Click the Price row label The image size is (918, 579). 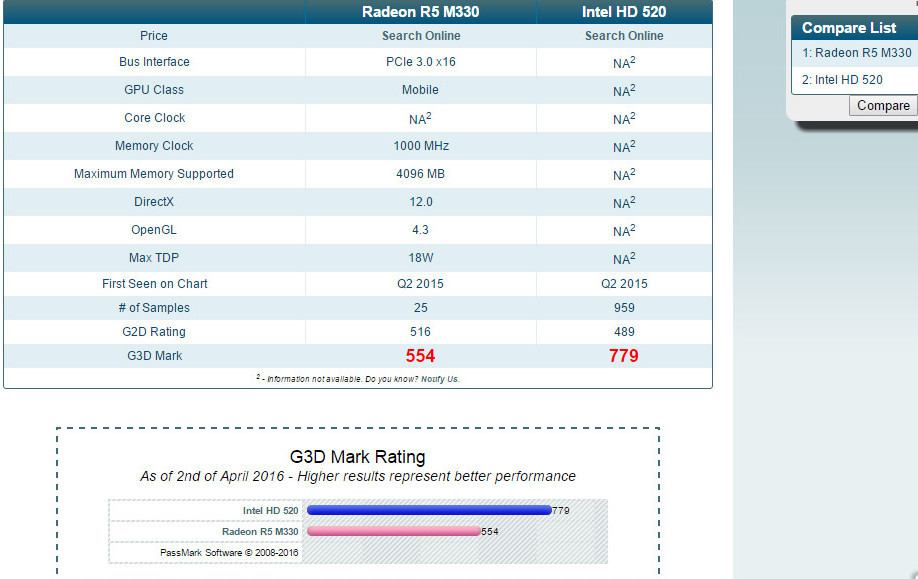click(153, 36)
